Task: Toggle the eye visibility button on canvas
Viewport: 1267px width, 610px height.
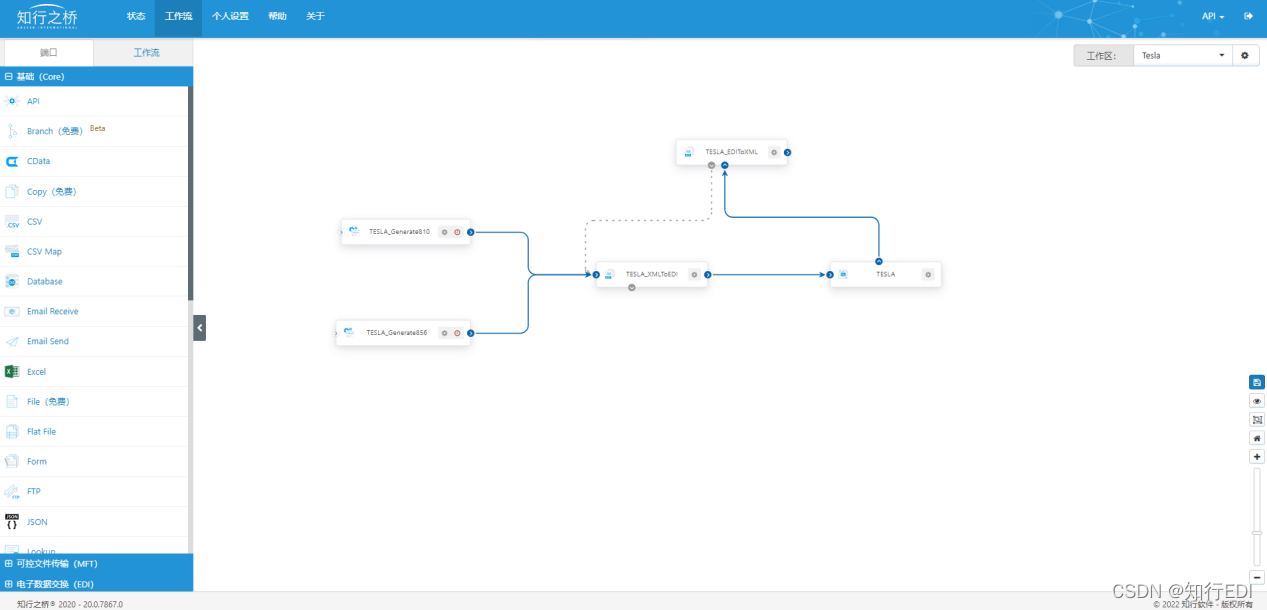Action: point(1257,401)
